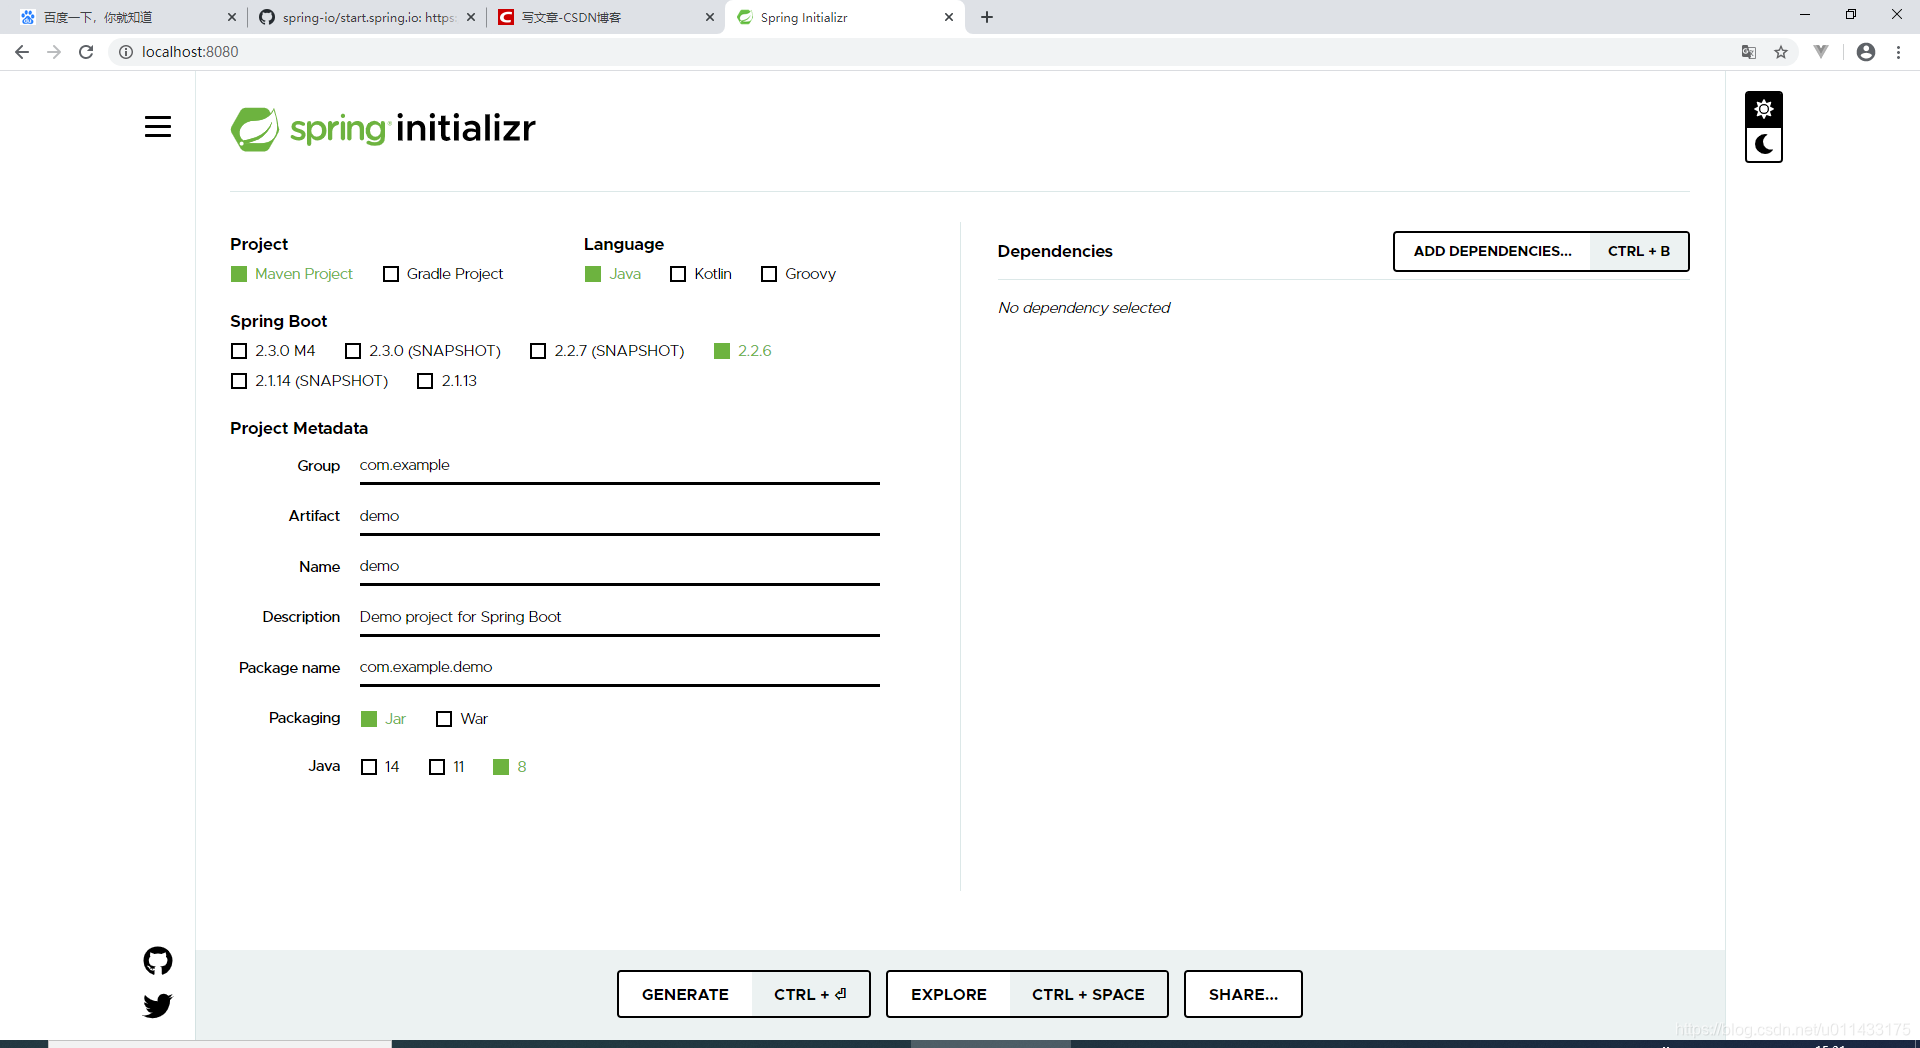Select Java version 14
Image resolution: width=1920 pixels, height=1048 pixels.
click(x=380, y=767)
